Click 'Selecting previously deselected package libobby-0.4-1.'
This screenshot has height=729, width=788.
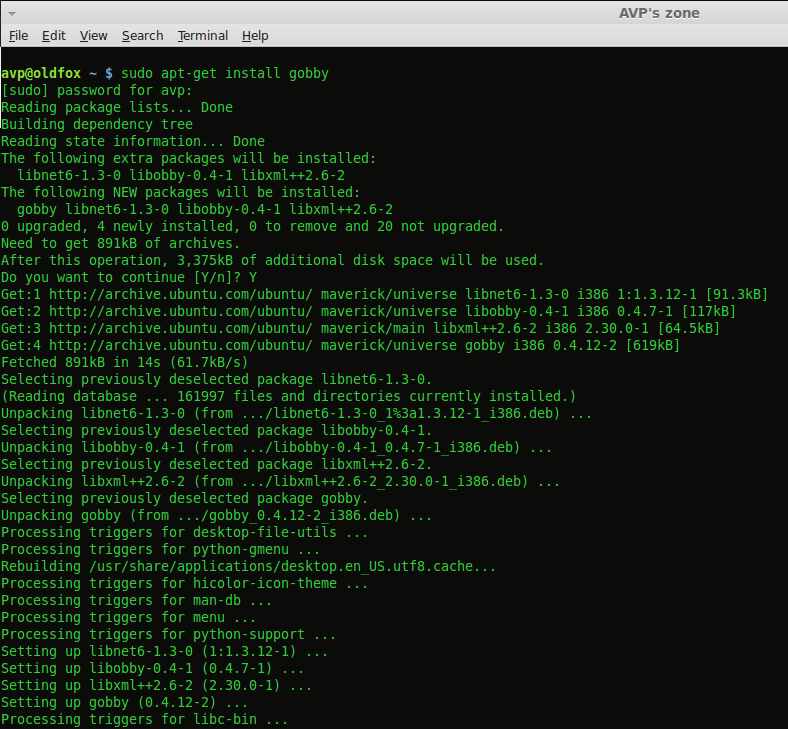[217, 431]
